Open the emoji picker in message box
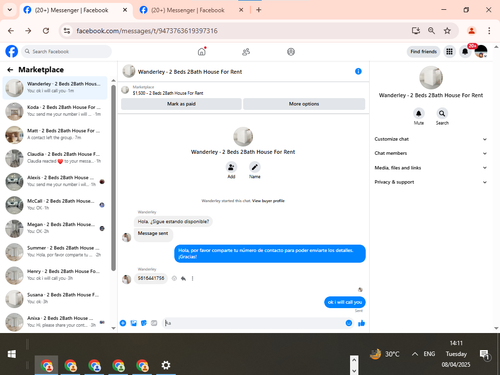 pyautogui.click(x=349, y=323)
